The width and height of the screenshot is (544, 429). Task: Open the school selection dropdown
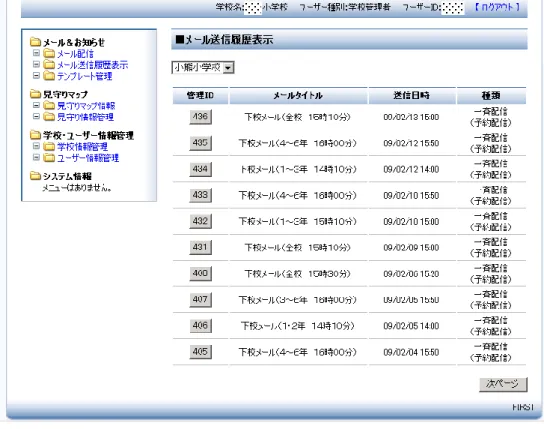[203, 68]
